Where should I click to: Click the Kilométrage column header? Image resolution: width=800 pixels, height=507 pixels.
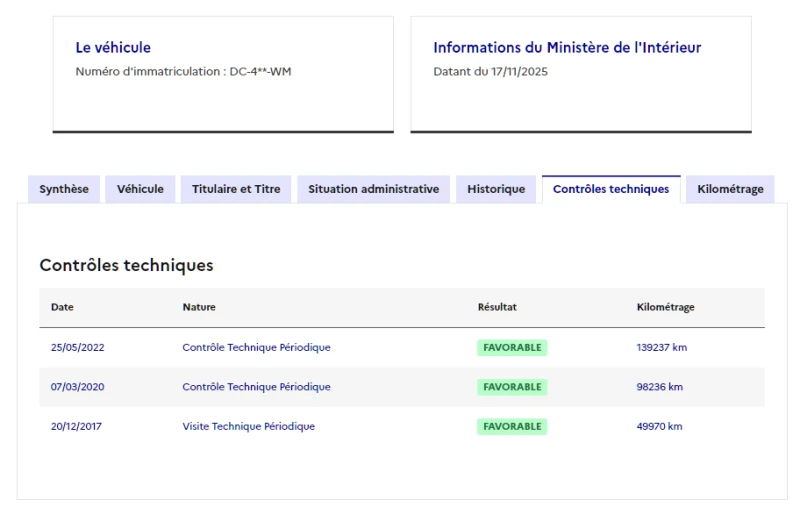[665, 307]
